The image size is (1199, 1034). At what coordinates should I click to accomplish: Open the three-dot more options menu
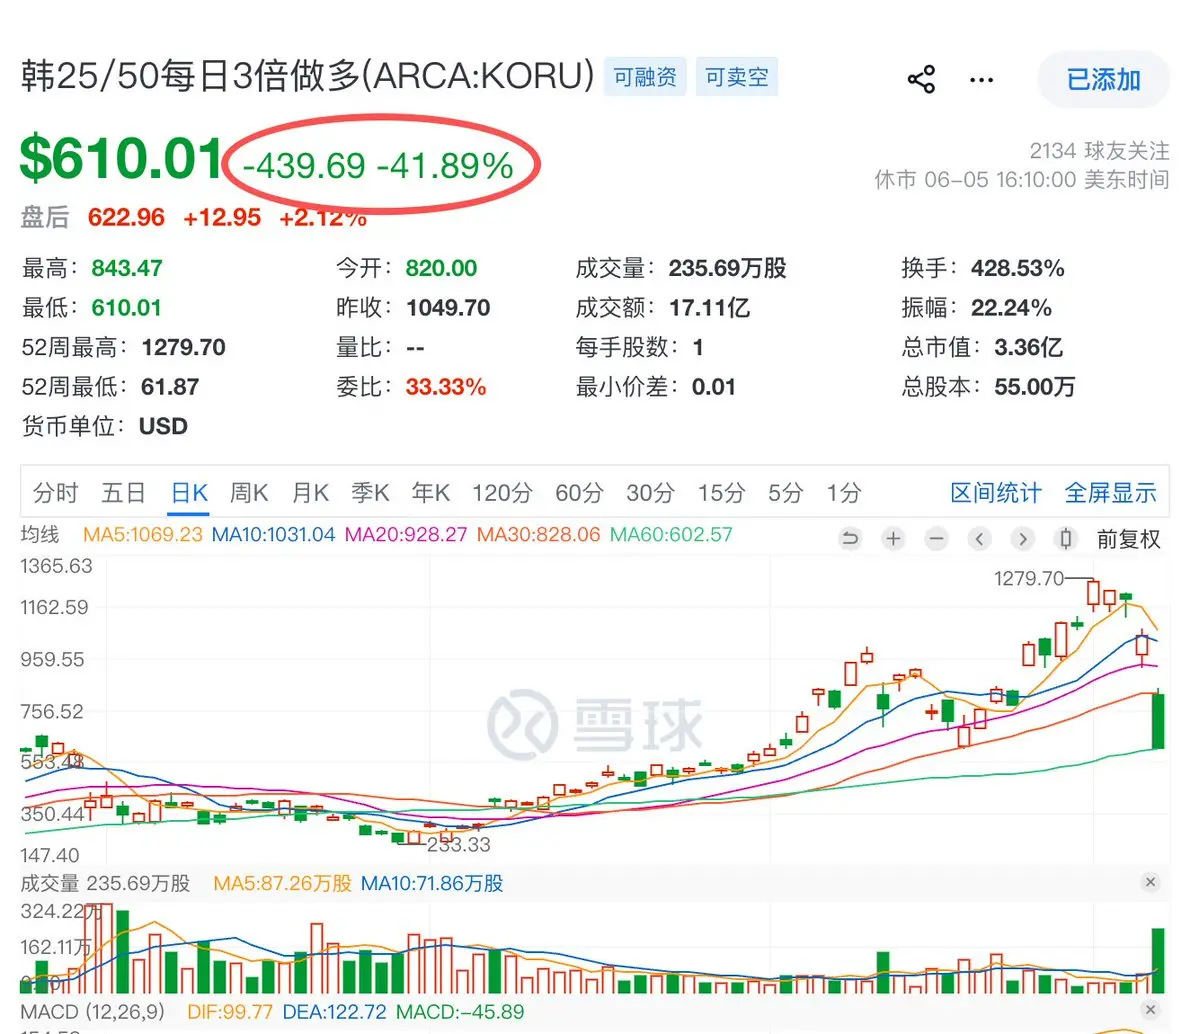coord(981,80)
